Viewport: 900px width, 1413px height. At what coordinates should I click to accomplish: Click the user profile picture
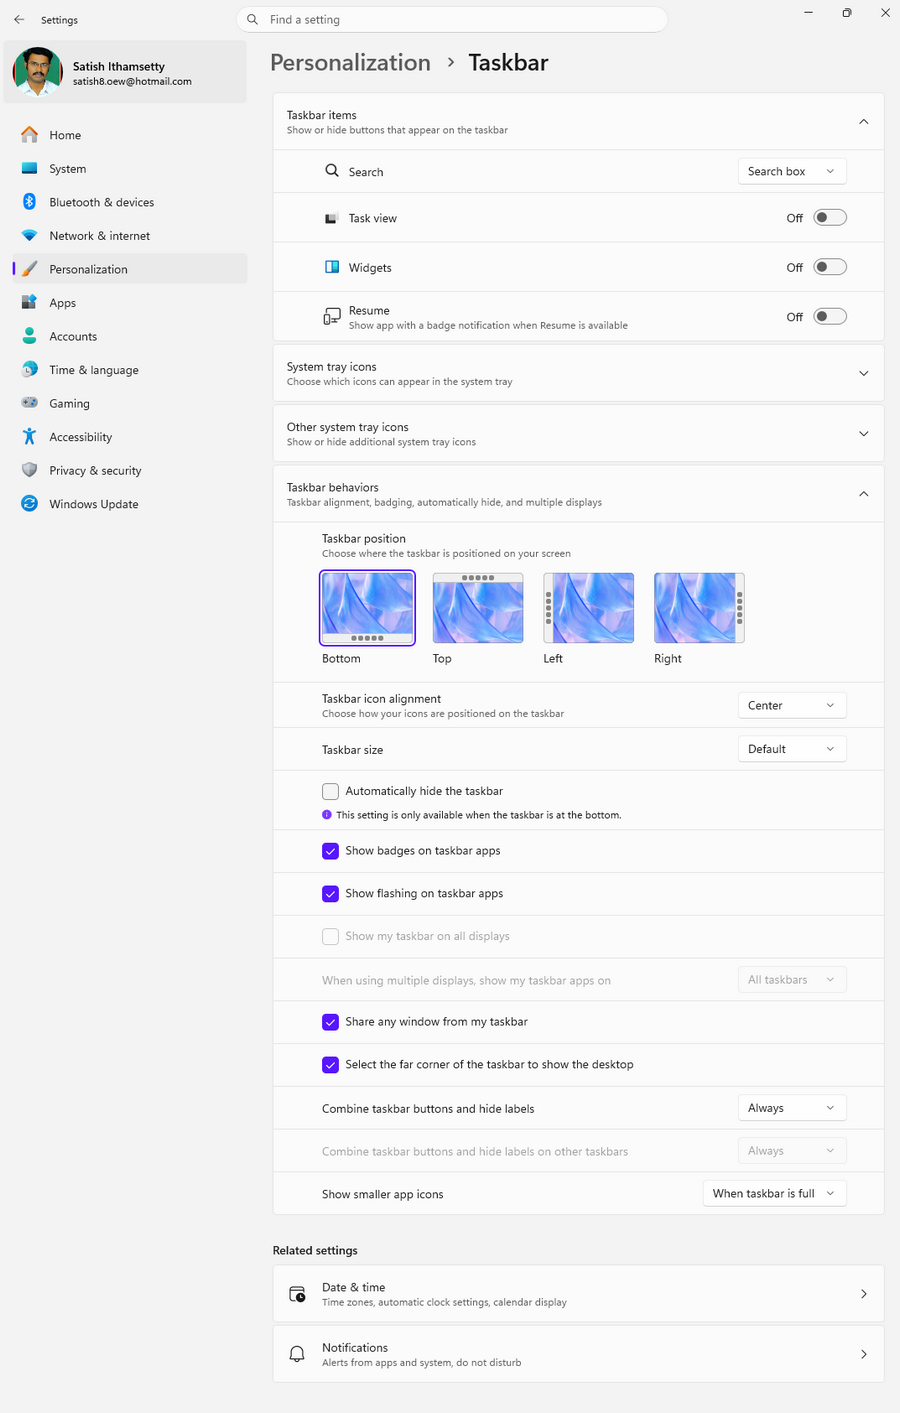37,72
